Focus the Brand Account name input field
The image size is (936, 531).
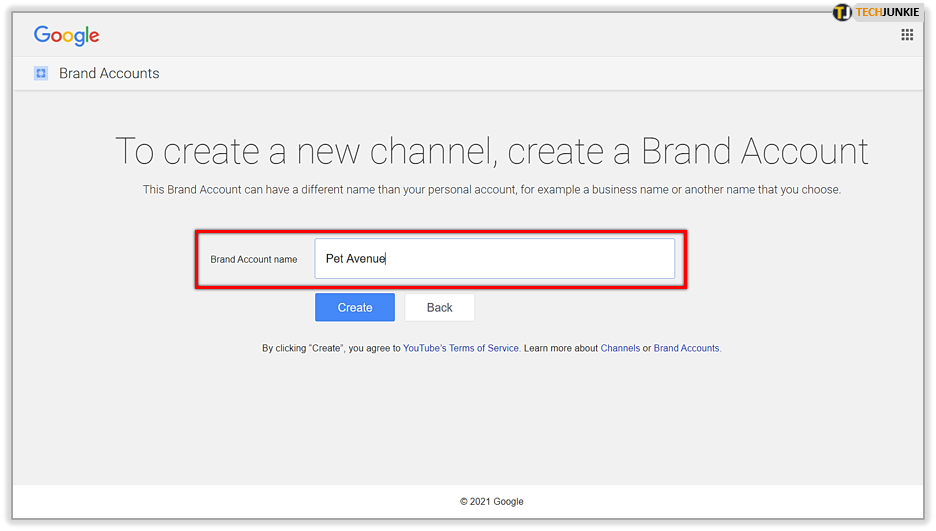tap(494, 258)
